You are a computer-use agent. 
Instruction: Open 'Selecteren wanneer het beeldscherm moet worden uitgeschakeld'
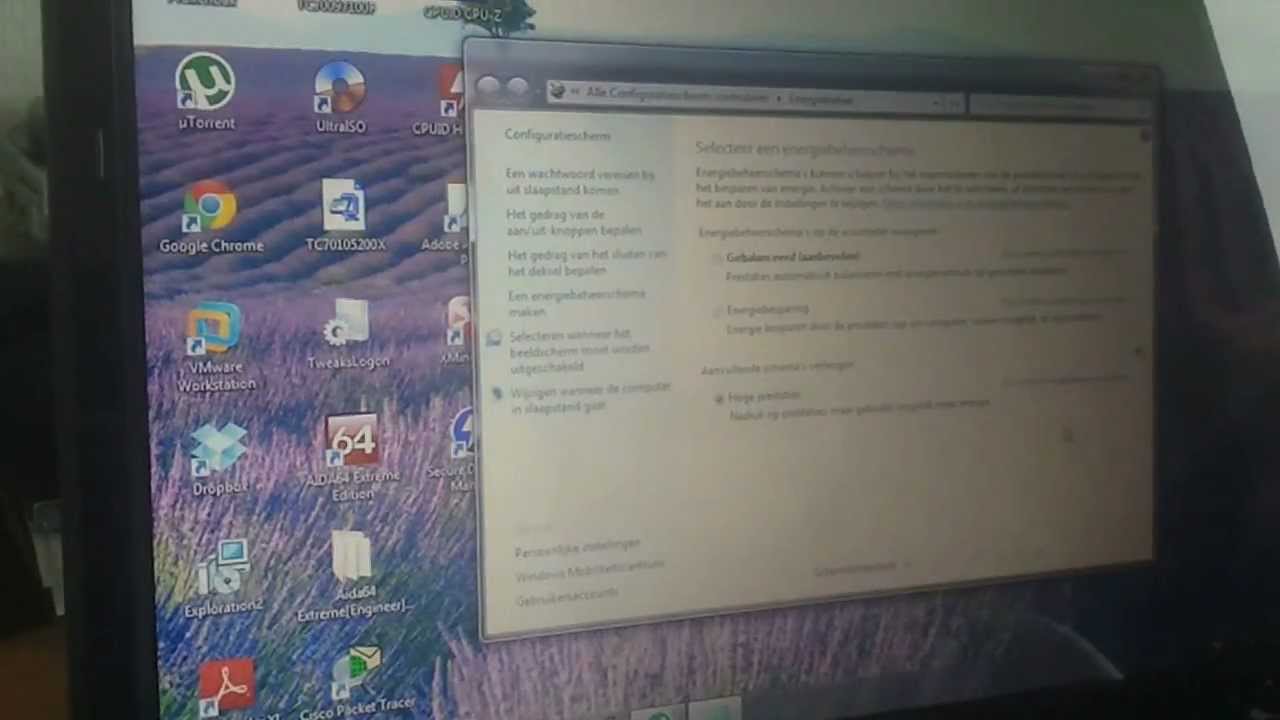coord(580,351)
